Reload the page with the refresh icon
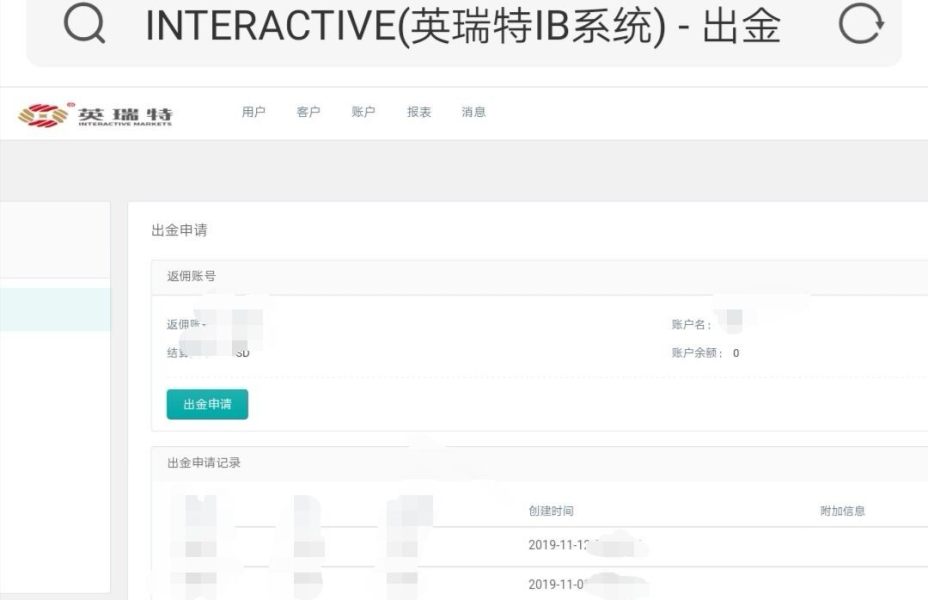Screen dimensions: 928x600 point(861,23)
